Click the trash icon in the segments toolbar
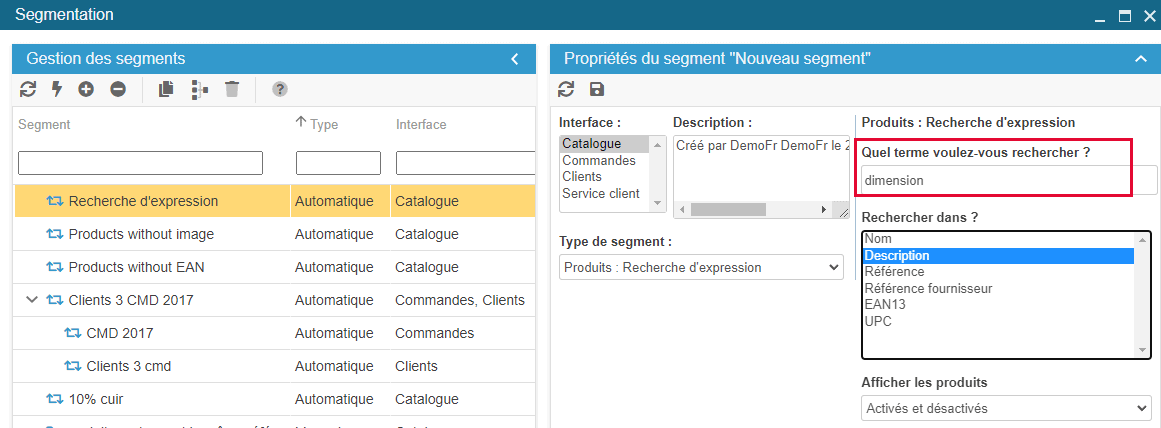Screen dimensions: 1161x428 pyautogui.click(x=232, y=89)
